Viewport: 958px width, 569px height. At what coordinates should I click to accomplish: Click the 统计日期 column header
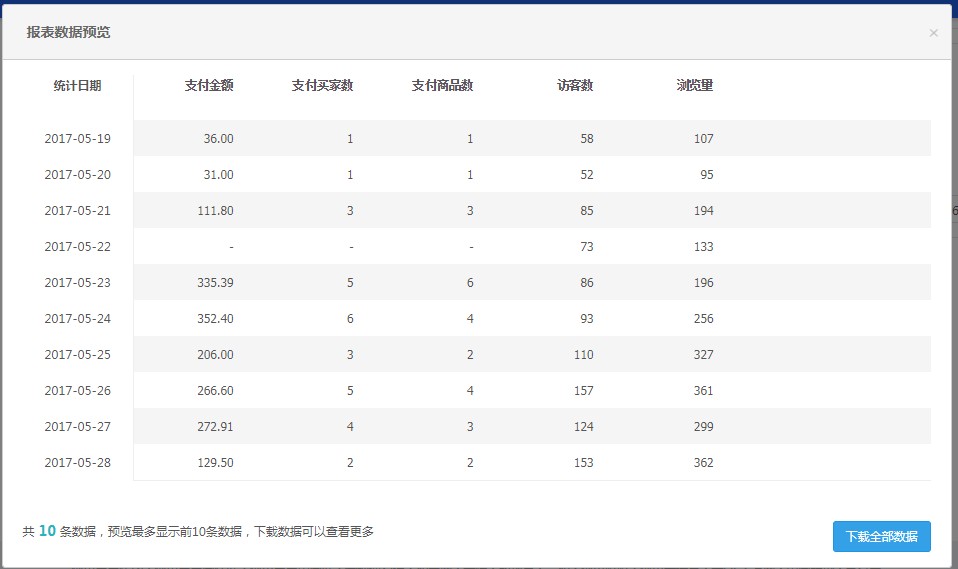78,86
